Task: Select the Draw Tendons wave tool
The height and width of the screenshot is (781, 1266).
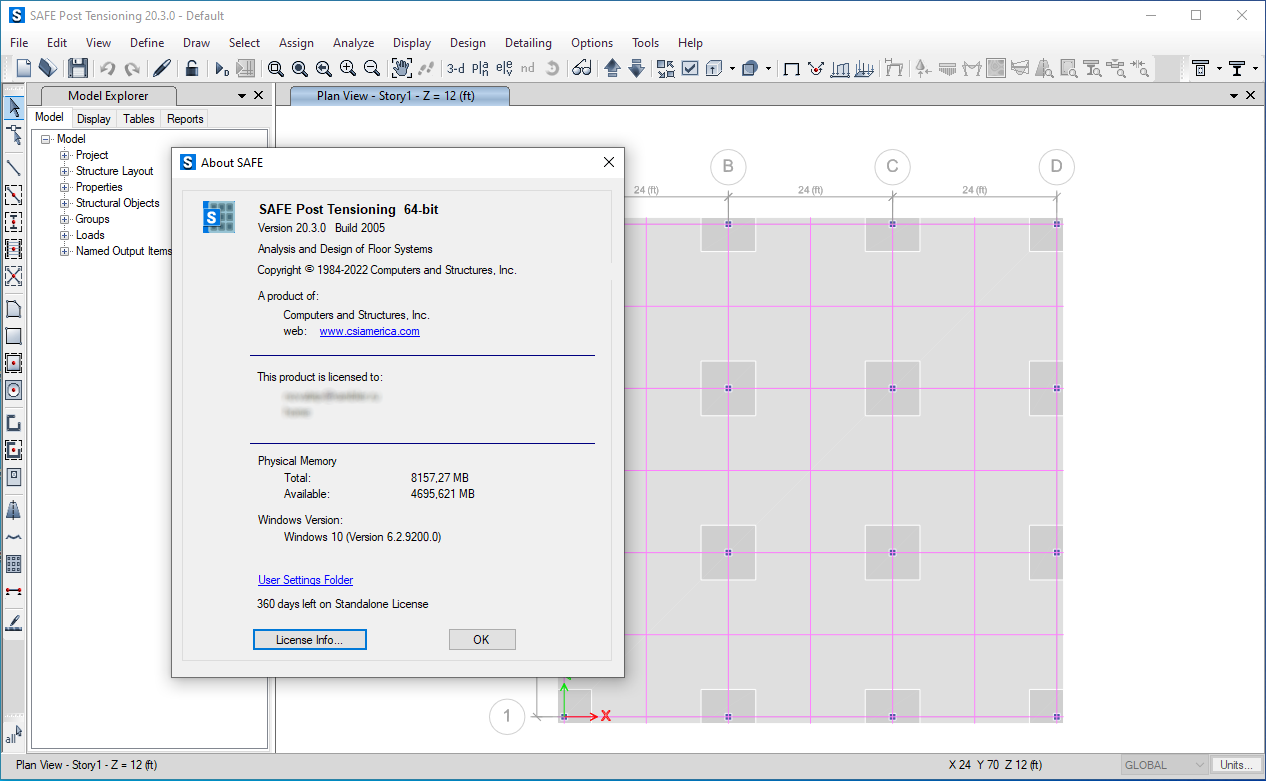Action: (x=14, y=537)
